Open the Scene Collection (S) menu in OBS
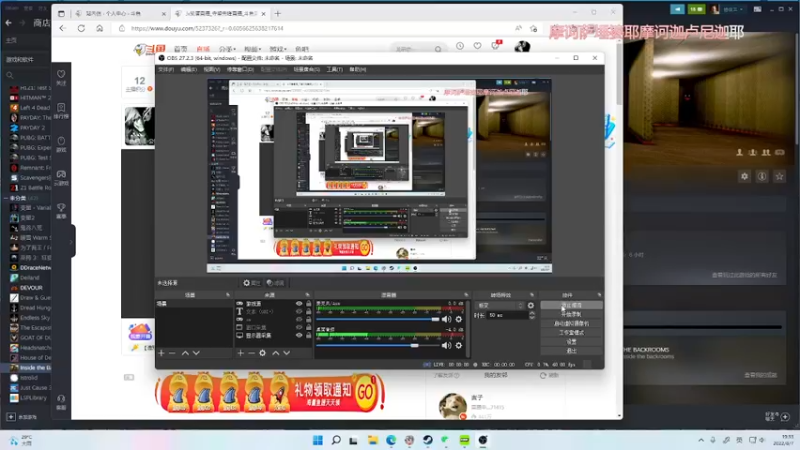The image size is (800, 450). 307,69
